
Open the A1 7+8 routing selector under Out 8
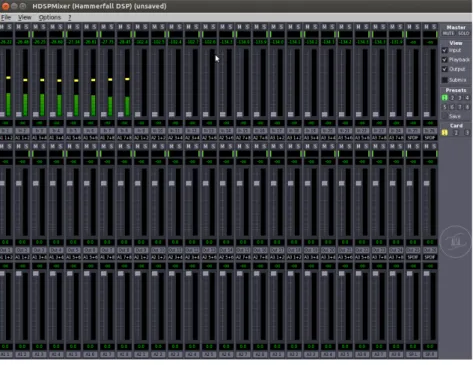[124, 257]
